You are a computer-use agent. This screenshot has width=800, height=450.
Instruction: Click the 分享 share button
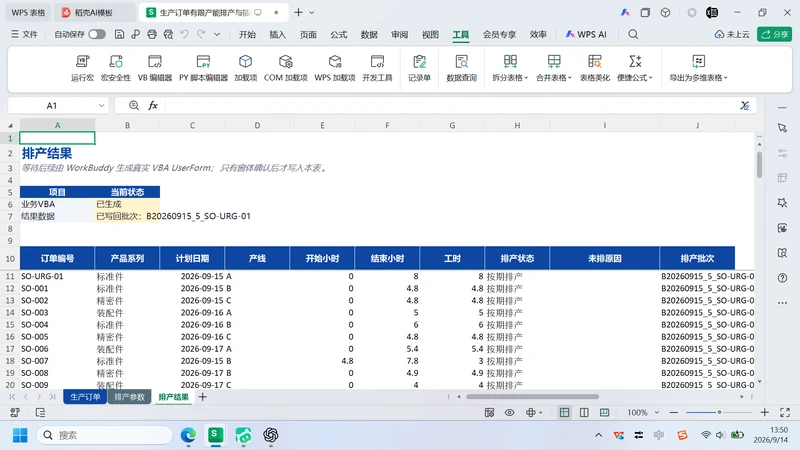pyautogui.click(x=774, y=34)
